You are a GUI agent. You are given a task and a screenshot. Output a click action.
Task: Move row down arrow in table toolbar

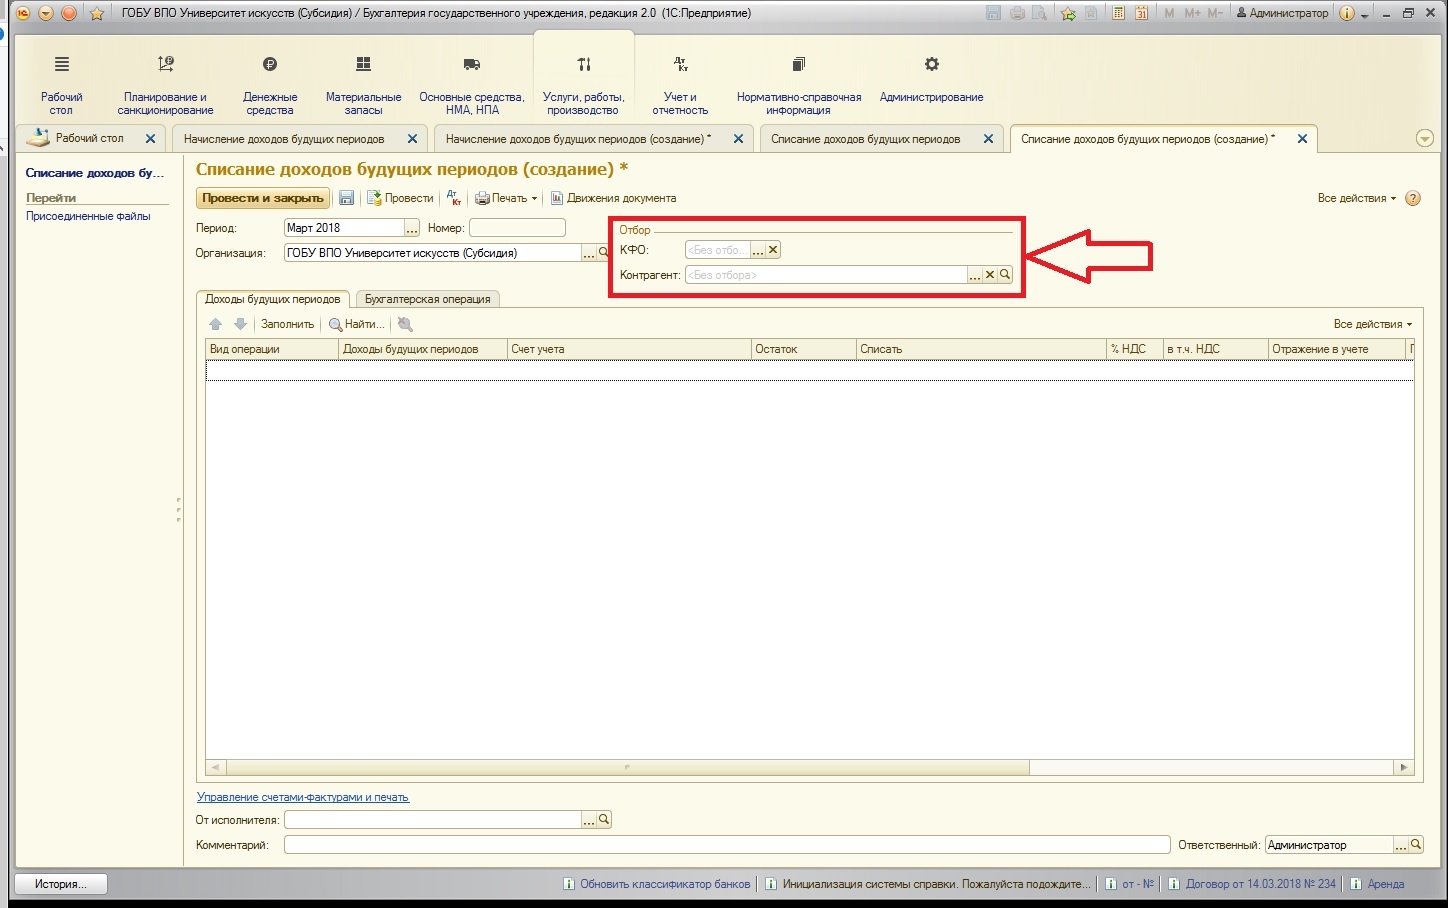click(x=240, y=324)
